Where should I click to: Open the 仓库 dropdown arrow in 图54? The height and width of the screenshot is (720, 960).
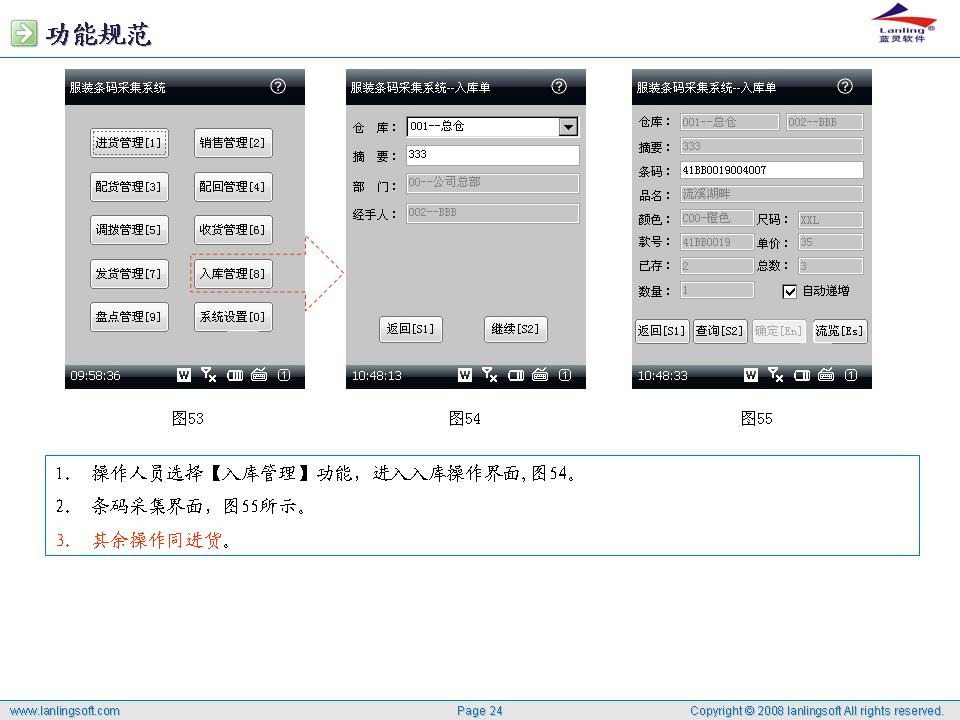pos(568,127)
